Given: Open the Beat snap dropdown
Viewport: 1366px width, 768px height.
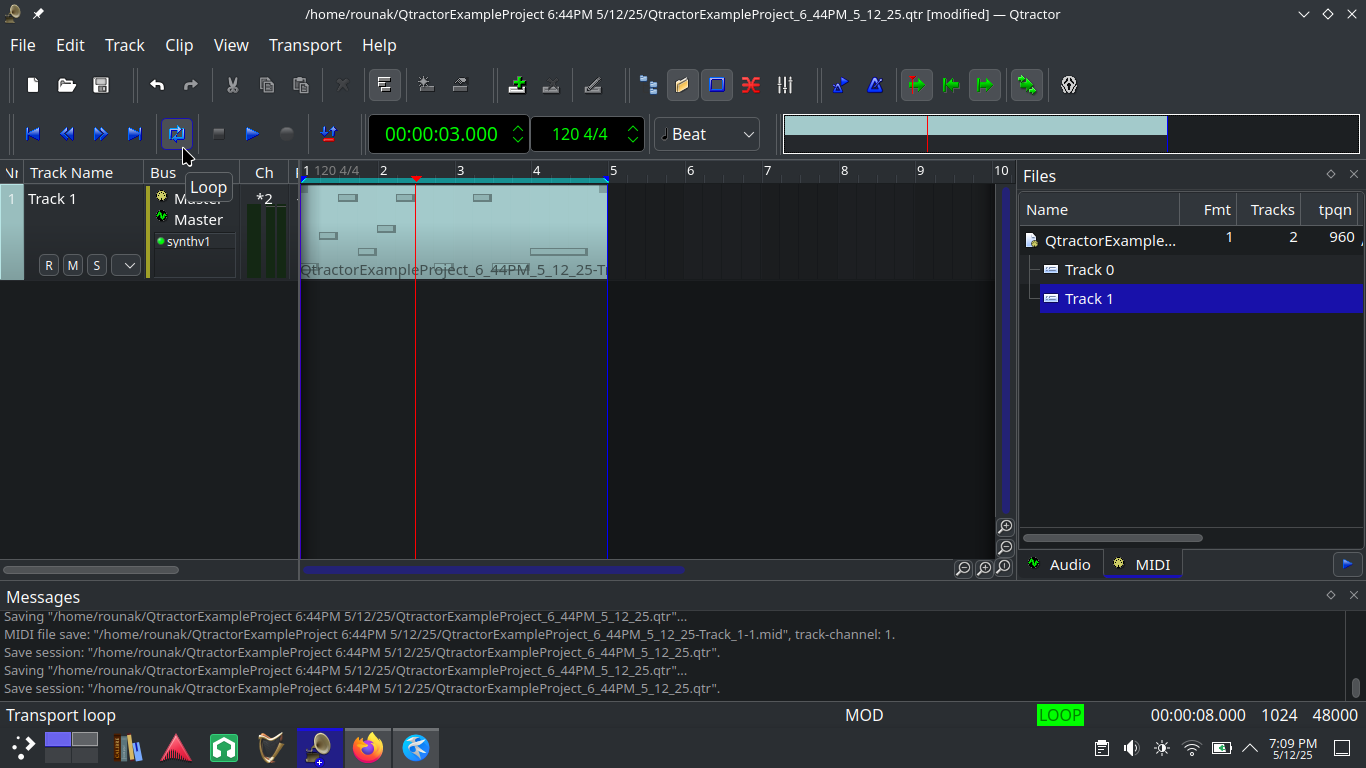Looking at the screenshot, I should [x=707, y=134].
